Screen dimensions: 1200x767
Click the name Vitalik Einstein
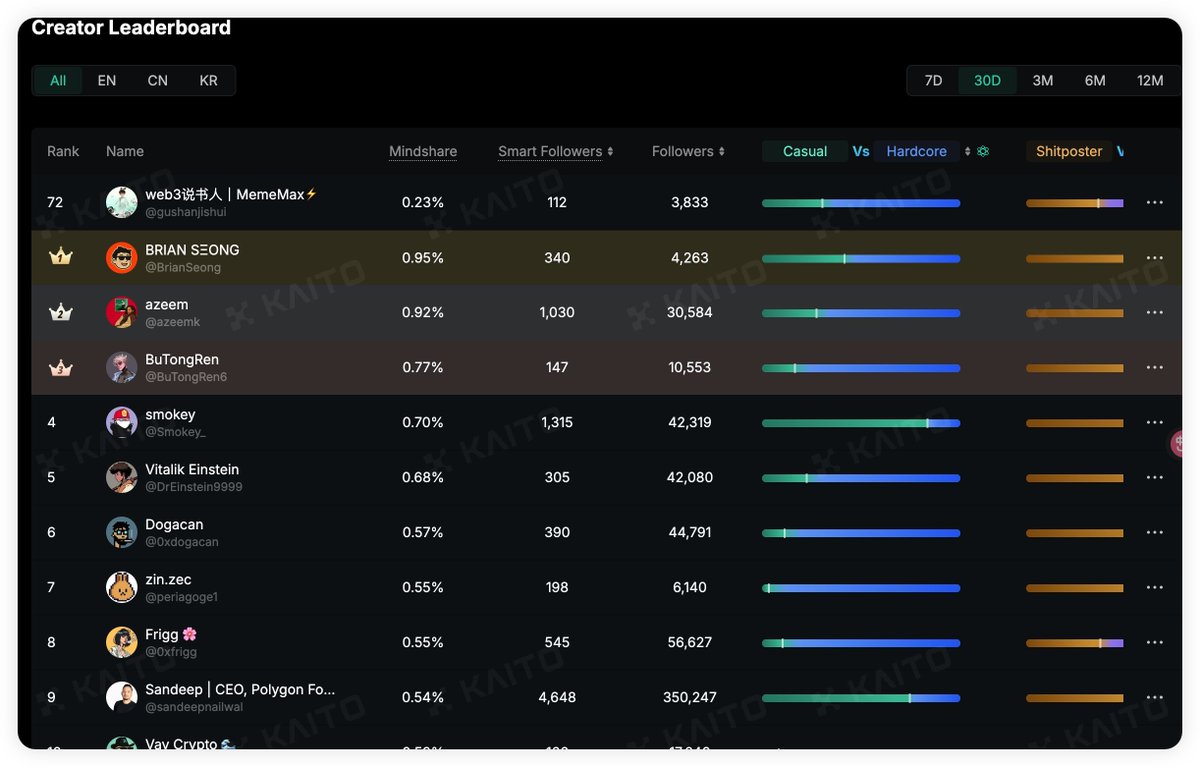click(x=192, y=469)
